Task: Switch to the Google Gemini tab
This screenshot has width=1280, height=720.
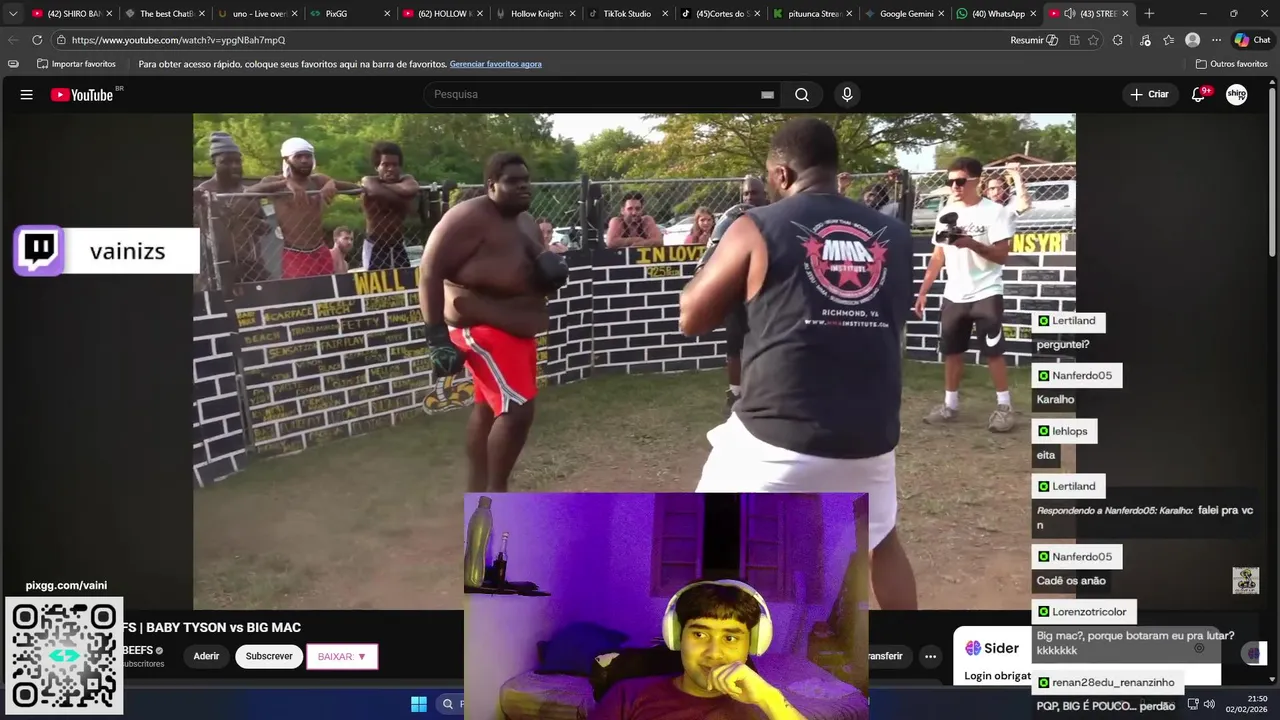Action: [903, 14]
